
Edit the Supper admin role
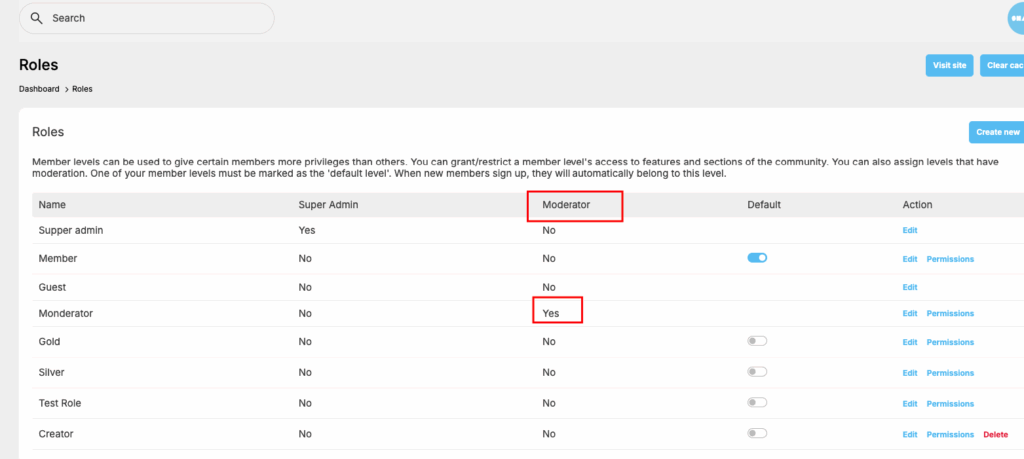909,230
